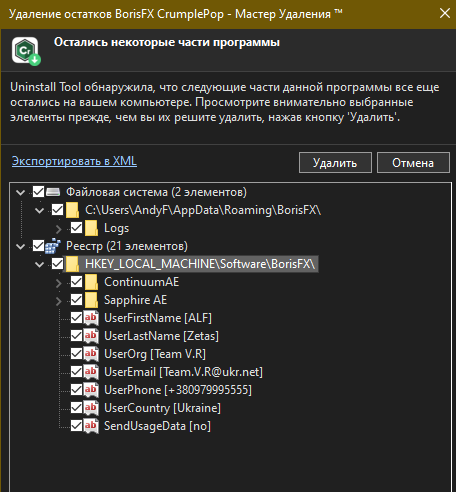Uncheck the Sapphire AE checkbox
Image resolution: width=456 pixels, height=492 pixels.
pos(76,300)
